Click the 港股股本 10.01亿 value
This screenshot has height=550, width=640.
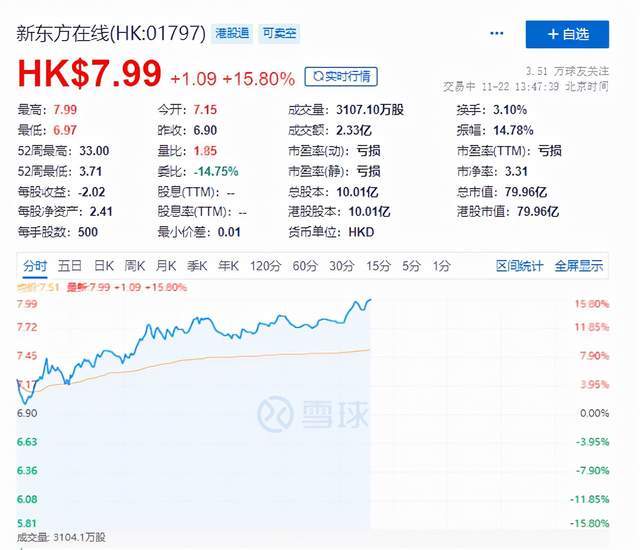point(369,212)
